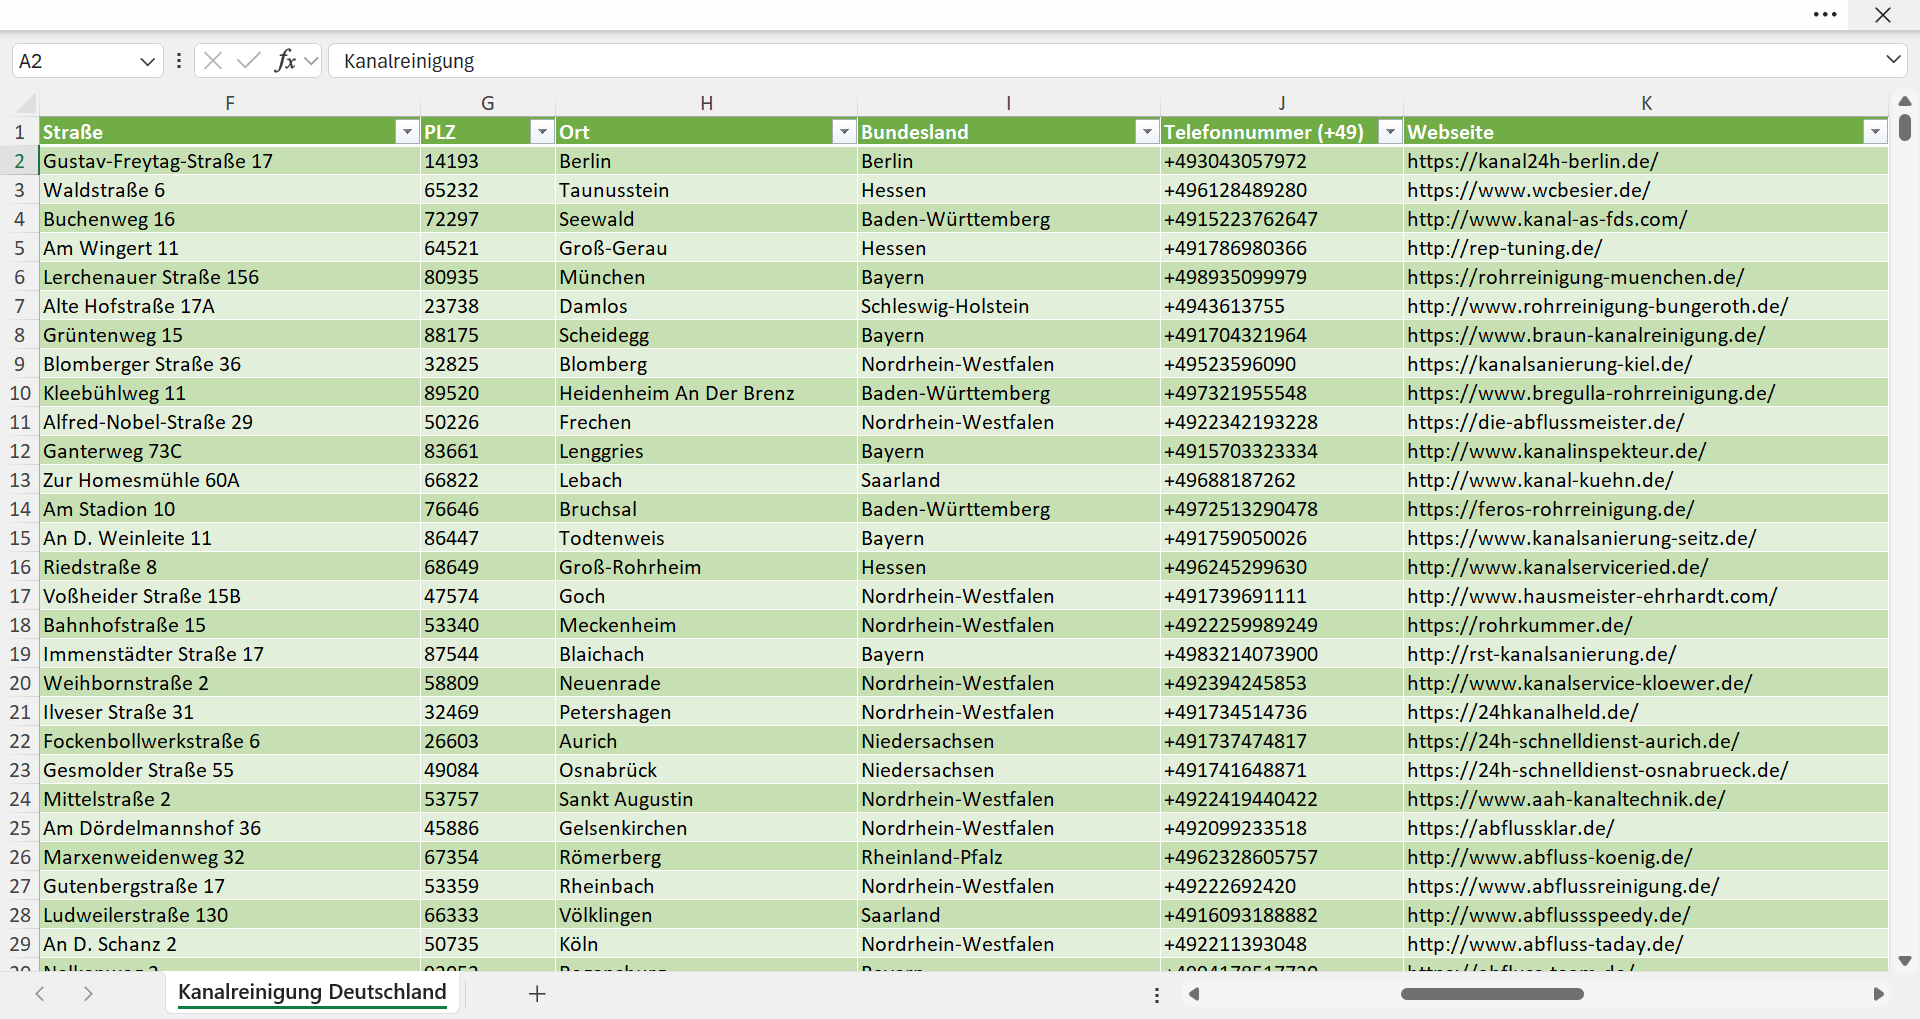
Task: Select the Ort cell Seewald
Action: coord(706,219)
